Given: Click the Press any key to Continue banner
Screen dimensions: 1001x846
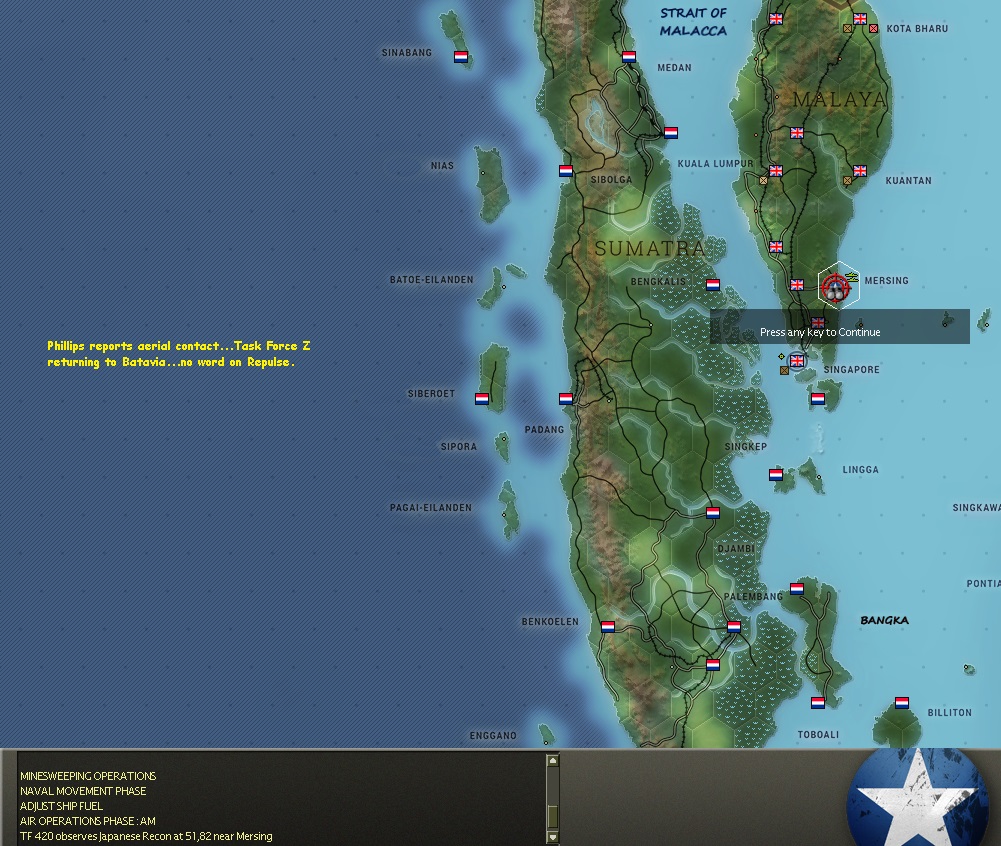Looking at the screenshot, I should pyautogui.click(x=839, y=326).
